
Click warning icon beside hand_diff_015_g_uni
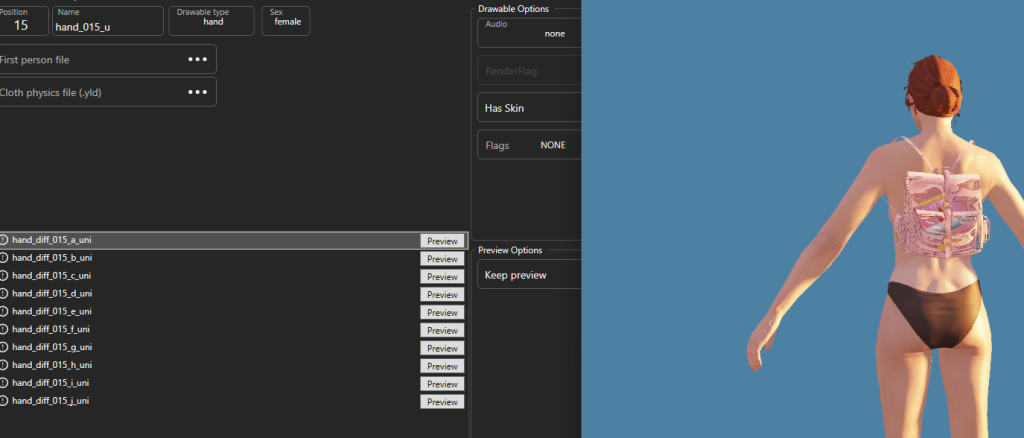(4, 347)
